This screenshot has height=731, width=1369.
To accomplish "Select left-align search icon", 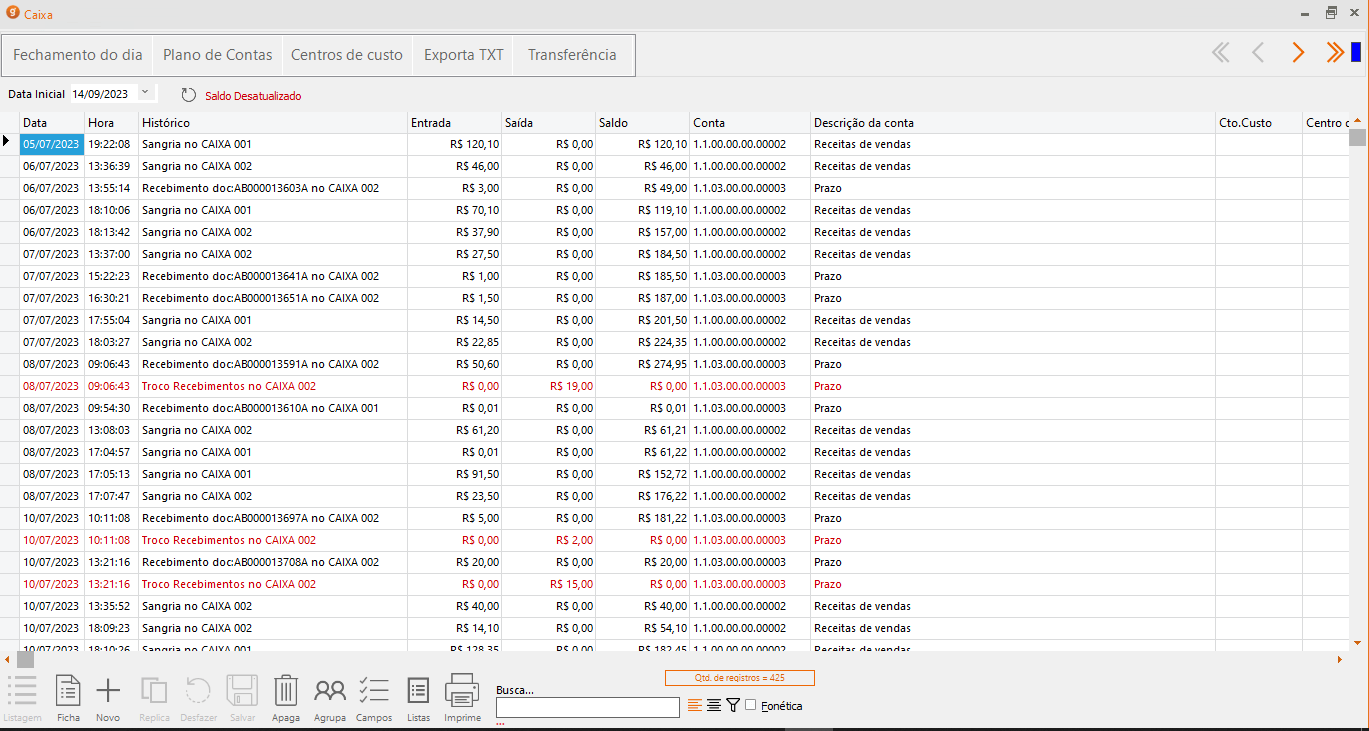I will click(x=695, y=705).
